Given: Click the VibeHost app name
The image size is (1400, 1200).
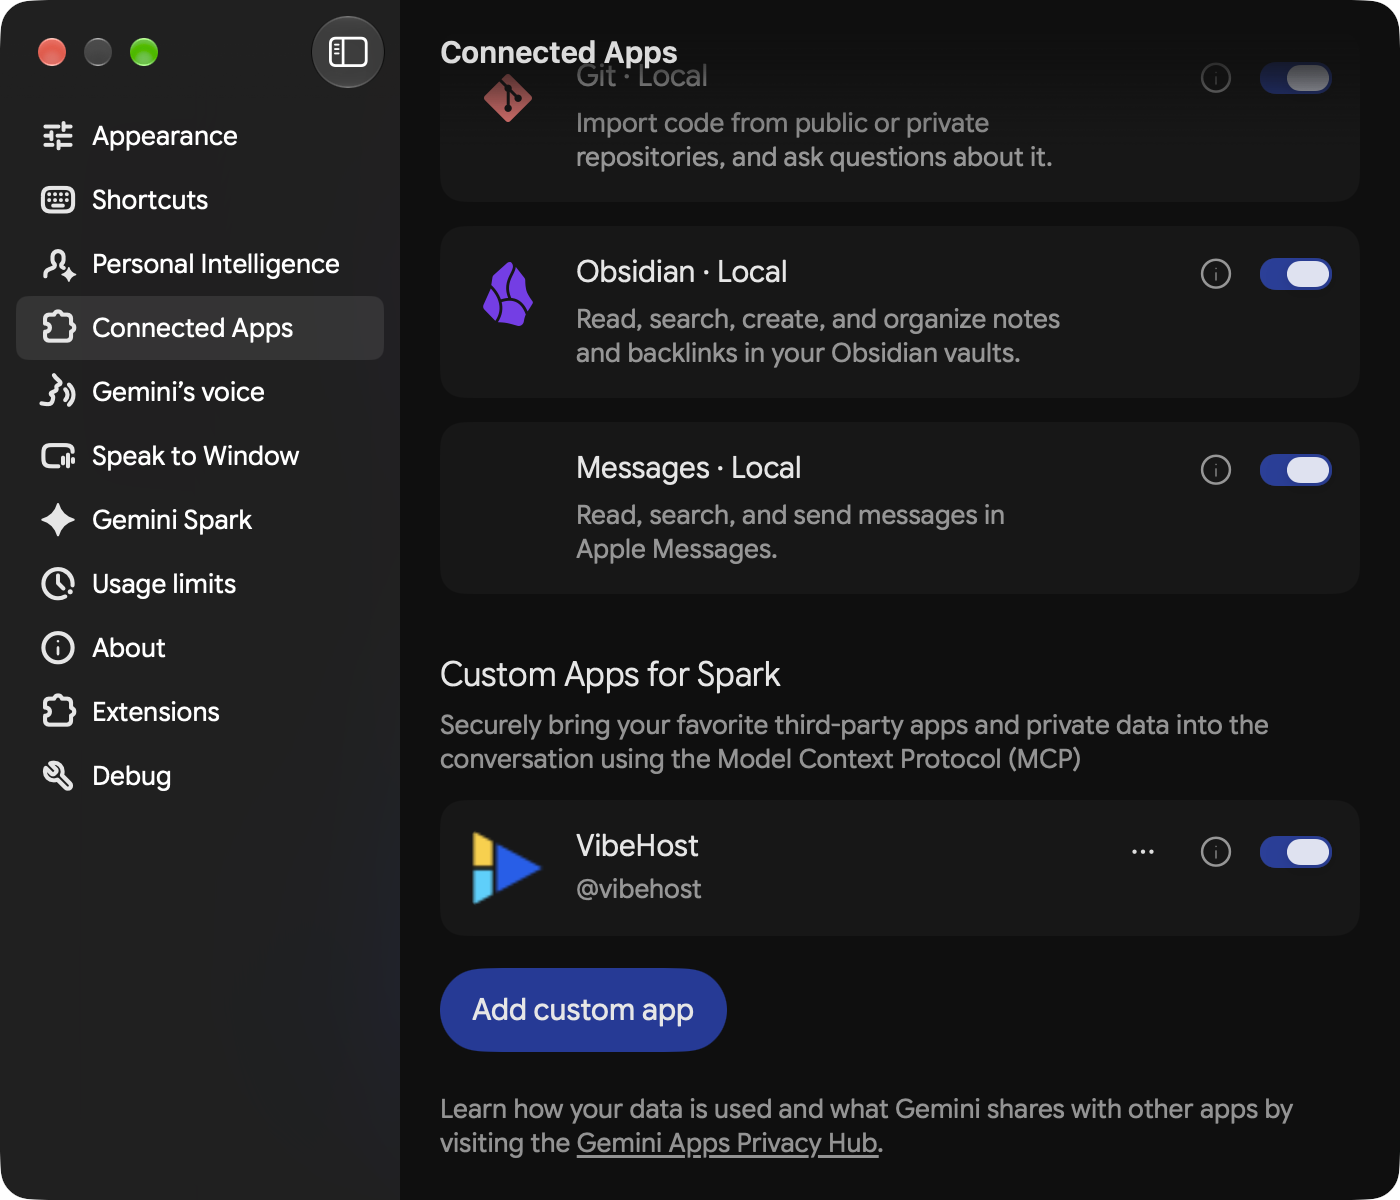Looking at the screenshot, I should click(x=637, y=846).
